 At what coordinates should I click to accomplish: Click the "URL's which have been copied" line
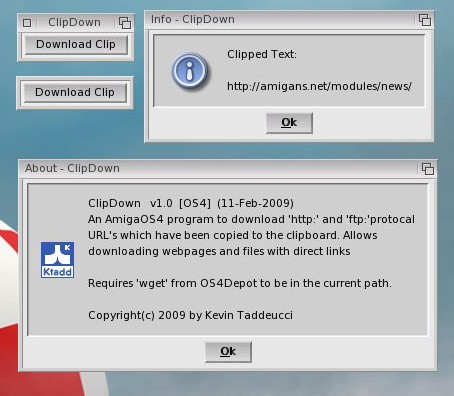point(233,235)
